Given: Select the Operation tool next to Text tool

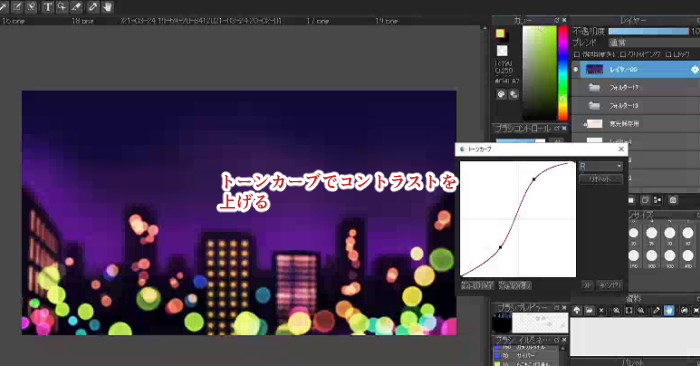Looking at the screenshot, I should tap(62, 7).
